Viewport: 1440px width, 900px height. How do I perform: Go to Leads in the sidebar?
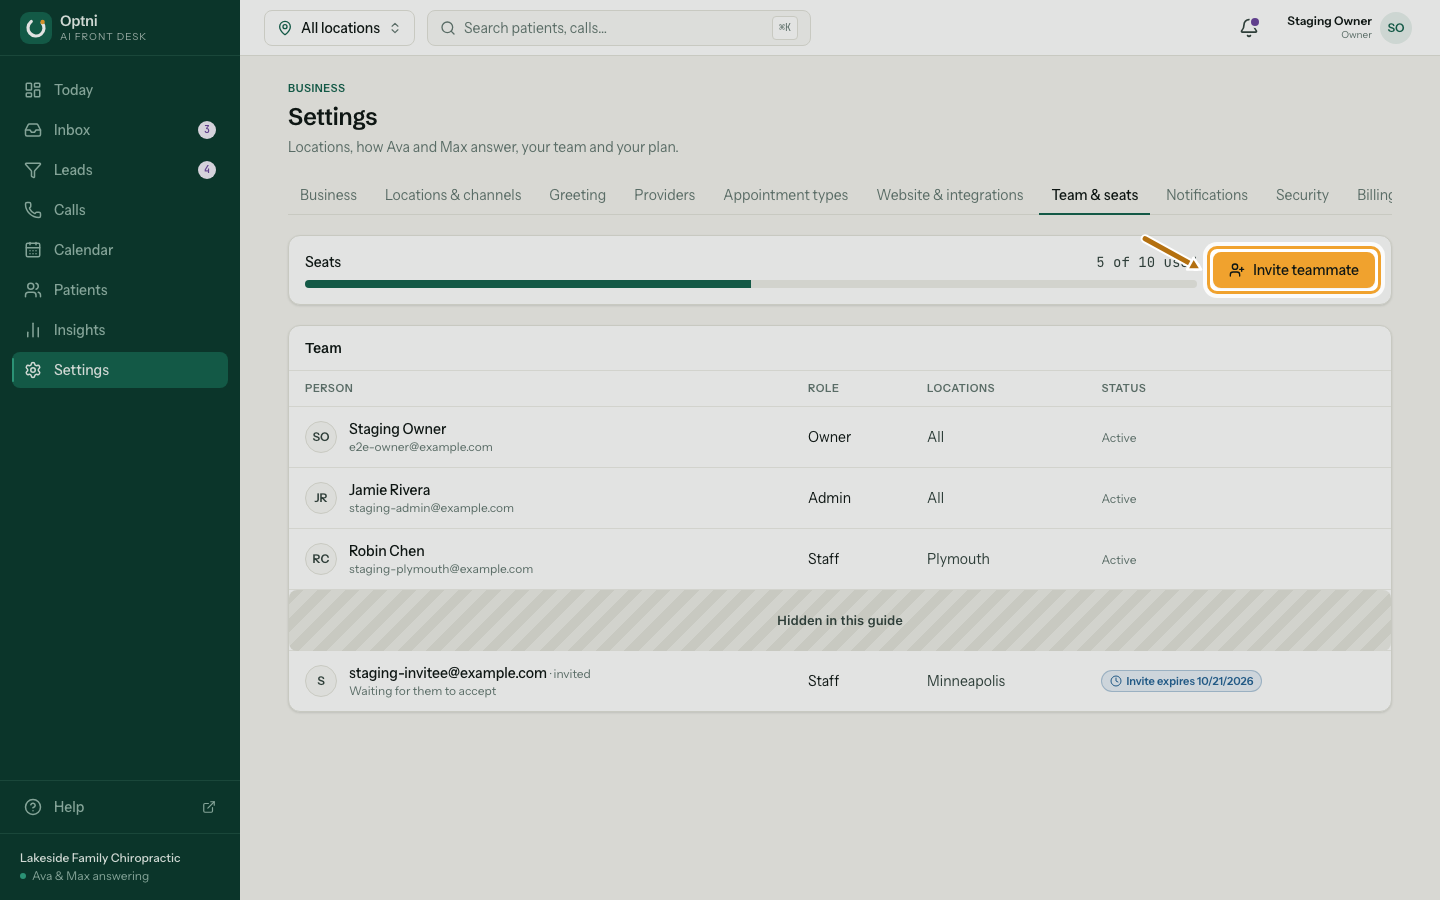coord(120,170)
